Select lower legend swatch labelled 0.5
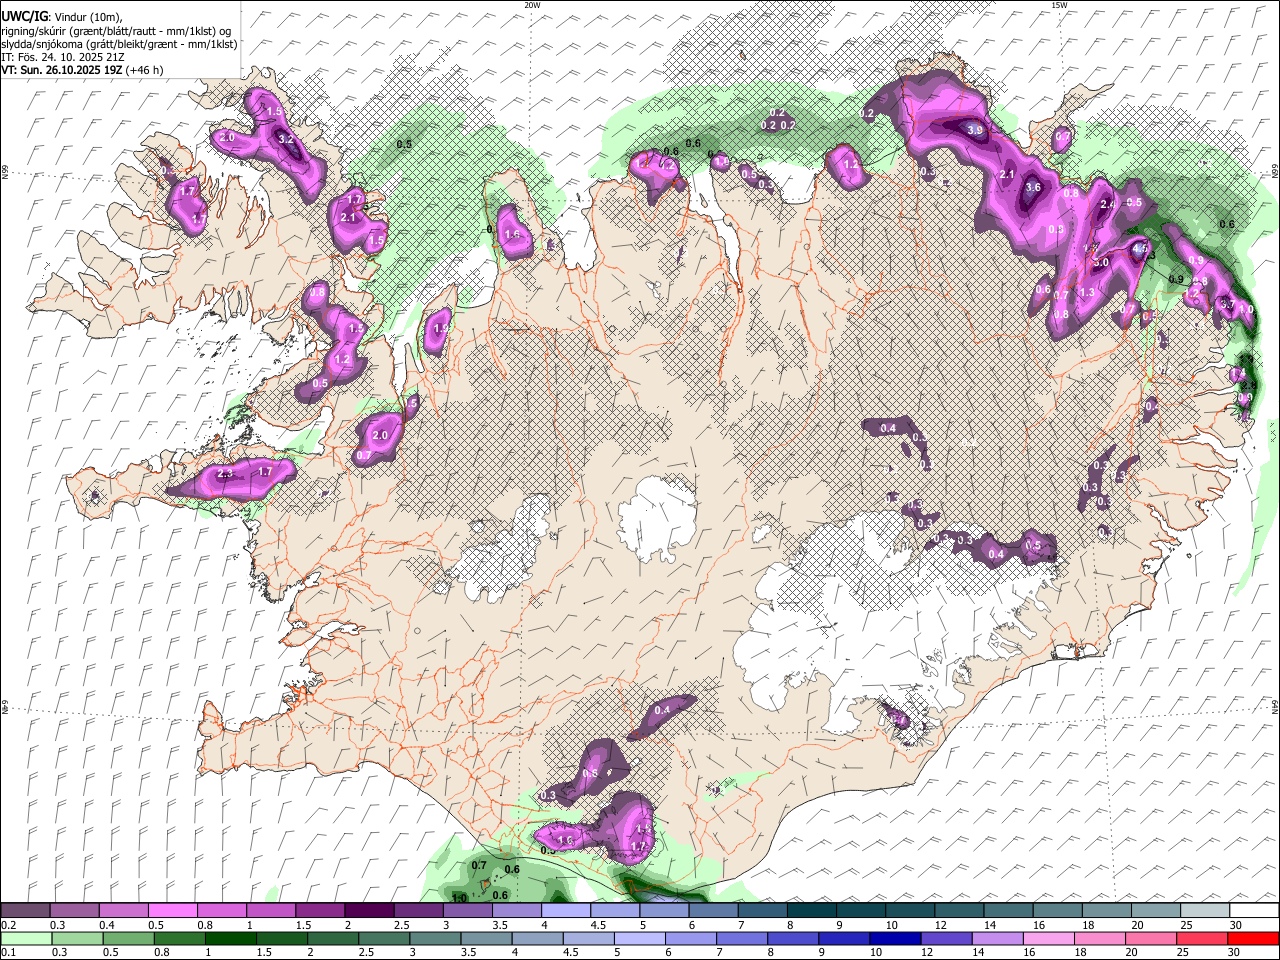 point(128,939)
